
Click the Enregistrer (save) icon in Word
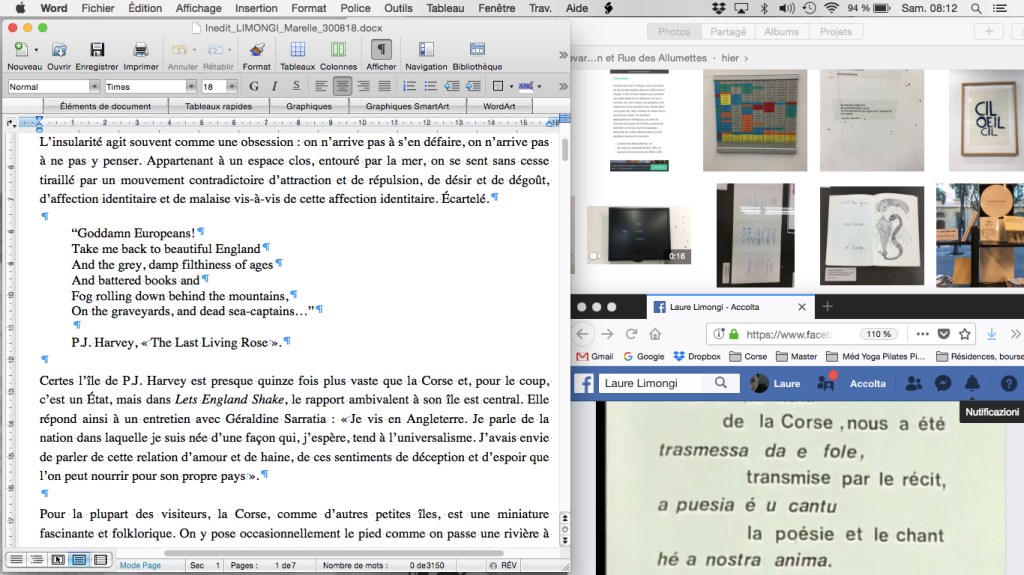point(96,50)
